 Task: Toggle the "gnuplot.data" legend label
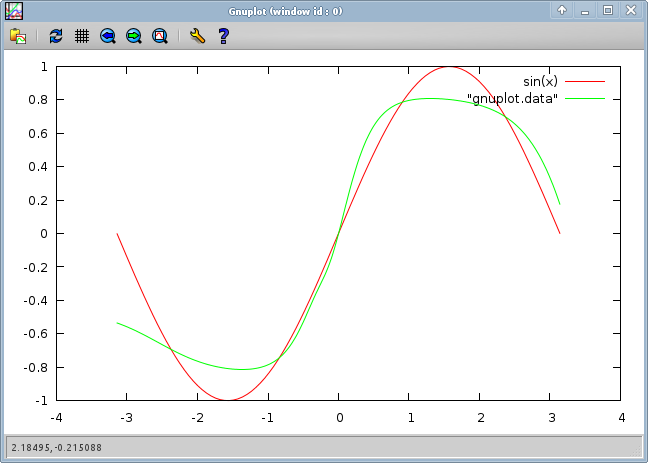point(512,98)
